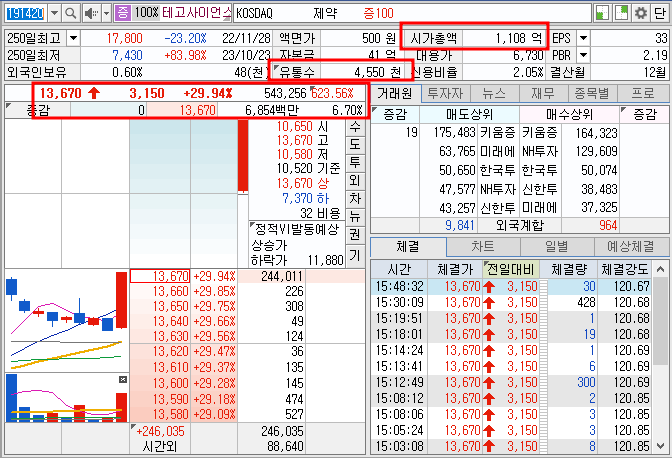This screenshot has height=458, width=672.
Task: Click the 단 button at top right
Action: point(659,13)
